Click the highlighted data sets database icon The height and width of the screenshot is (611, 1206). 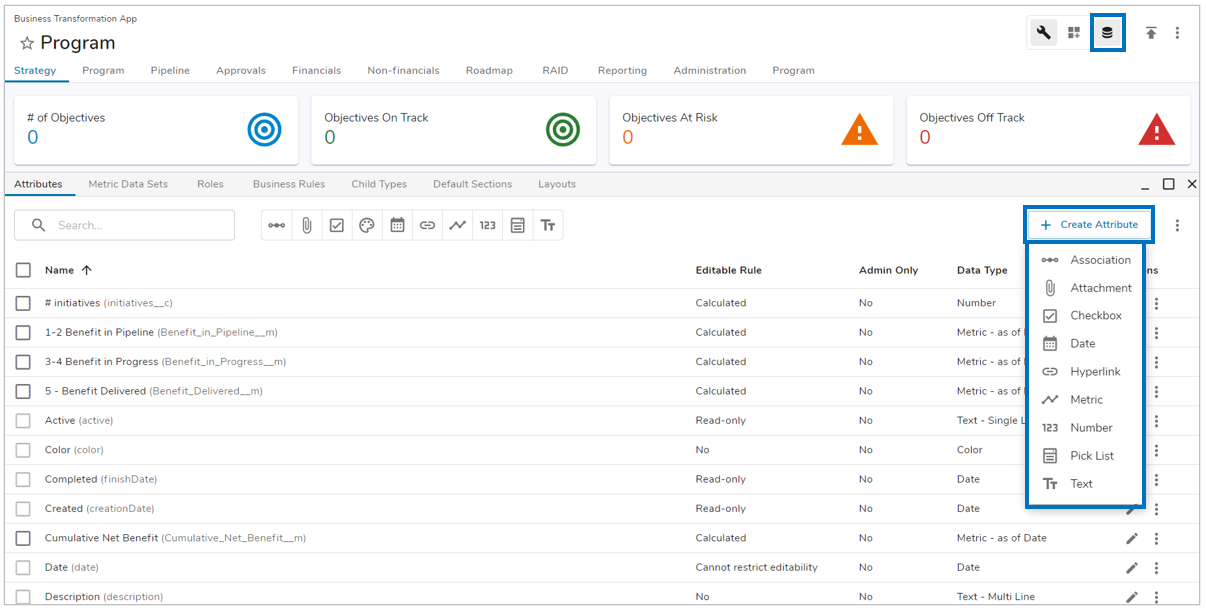click(1107, 32)
